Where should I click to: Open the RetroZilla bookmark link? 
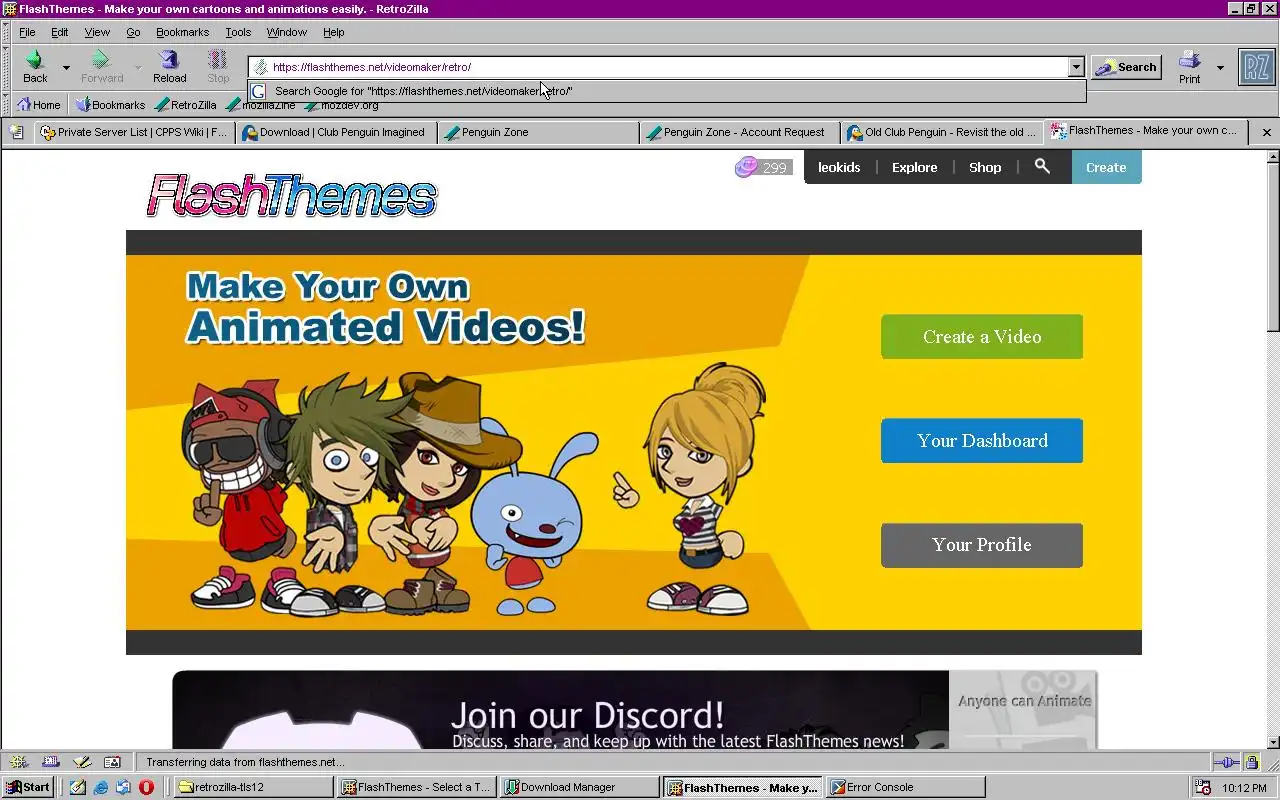click(x=186, y=105)
